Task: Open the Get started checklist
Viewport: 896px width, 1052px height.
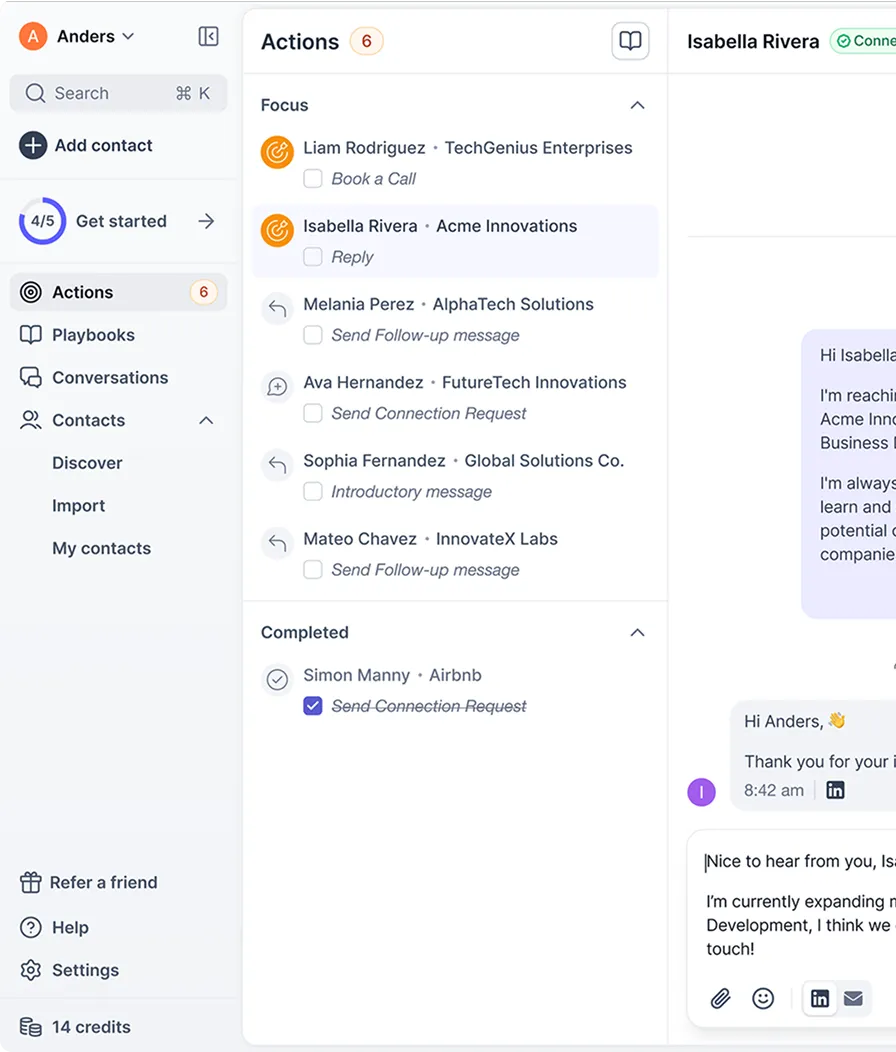Action: pyautogui.click(x=119, y=221)
